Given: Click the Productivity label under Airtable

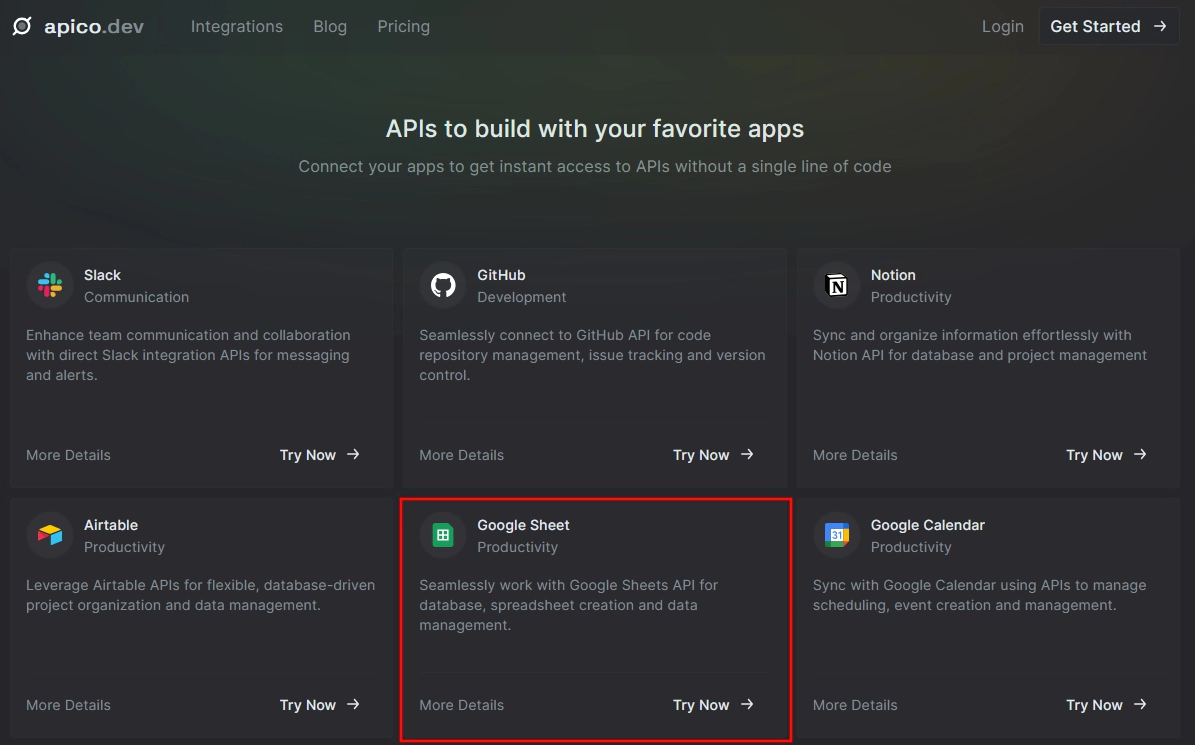Looking at the screenshot, I should pos(124,547).
